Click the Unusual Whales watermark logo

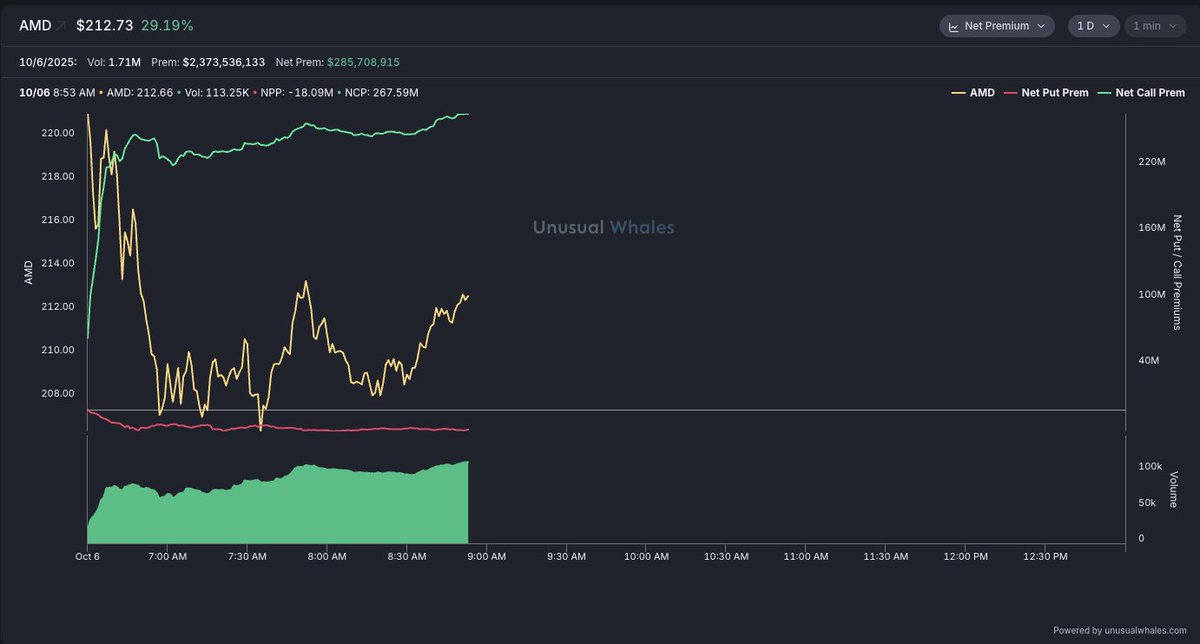point(603,228)
